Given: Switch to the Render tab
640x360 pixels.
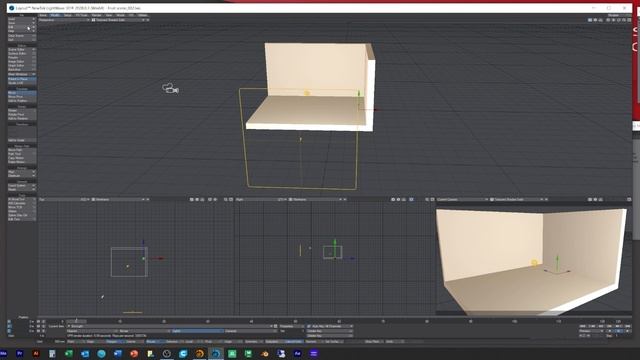Looking at the screenshot, I should (96, 15).
